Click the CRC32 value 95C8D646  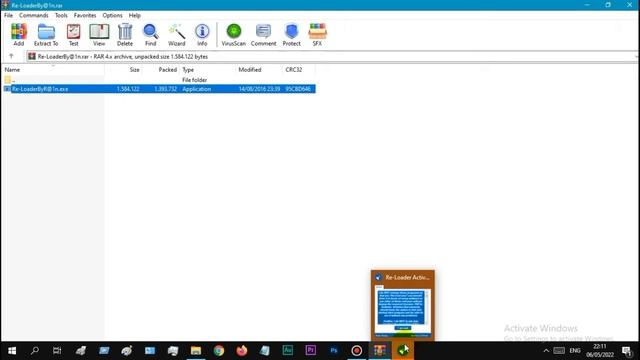(x=298, y=89)
